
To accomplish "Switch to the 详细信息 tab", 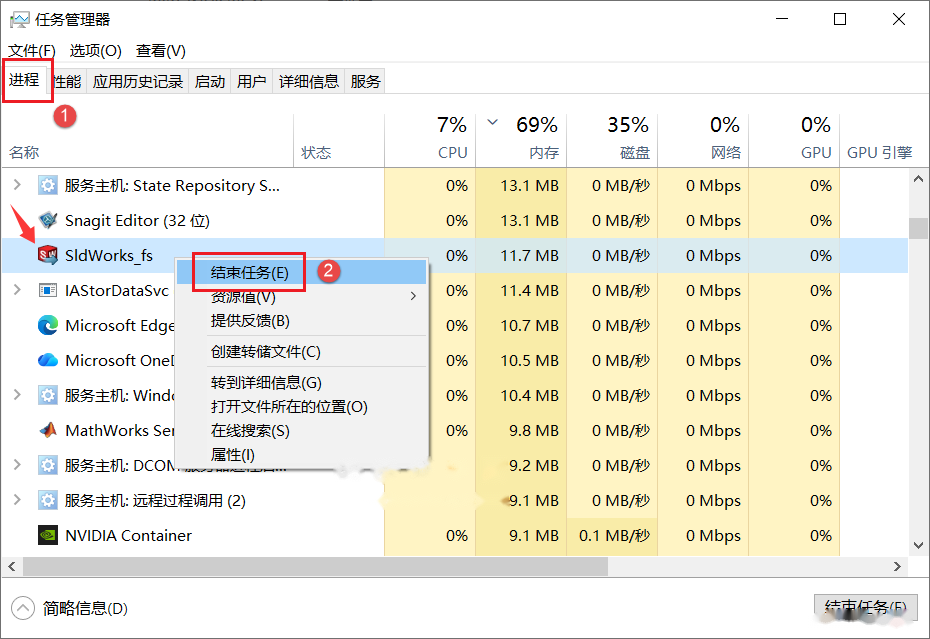I will (308, 81).
